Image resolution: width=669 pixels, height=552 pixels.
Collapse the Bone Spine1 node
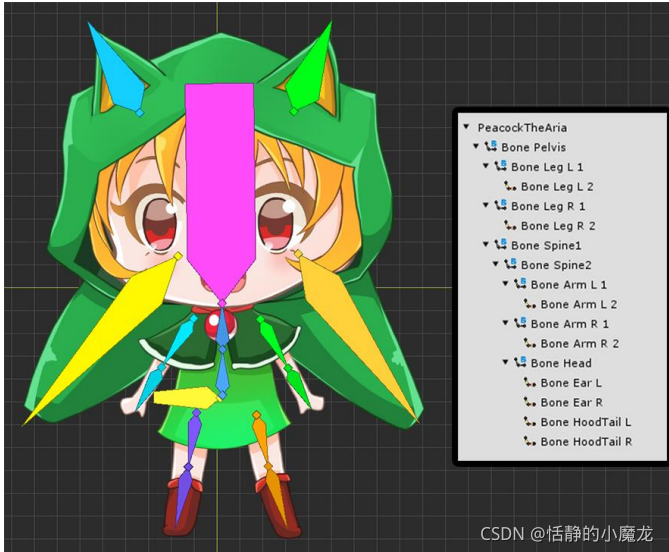pyautogui.click(x=486, y=244)
